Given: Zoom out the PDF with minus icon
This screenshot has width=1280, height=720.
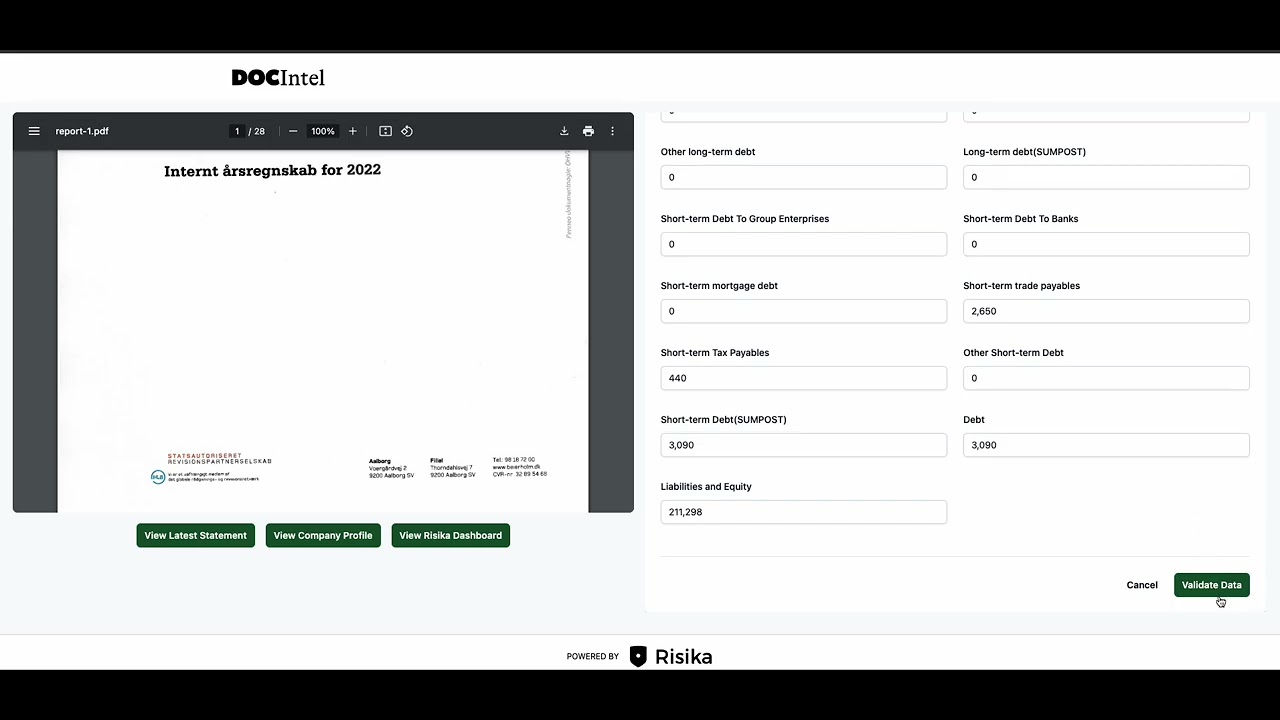Looking at the screenshot, I should pos(293,131).
